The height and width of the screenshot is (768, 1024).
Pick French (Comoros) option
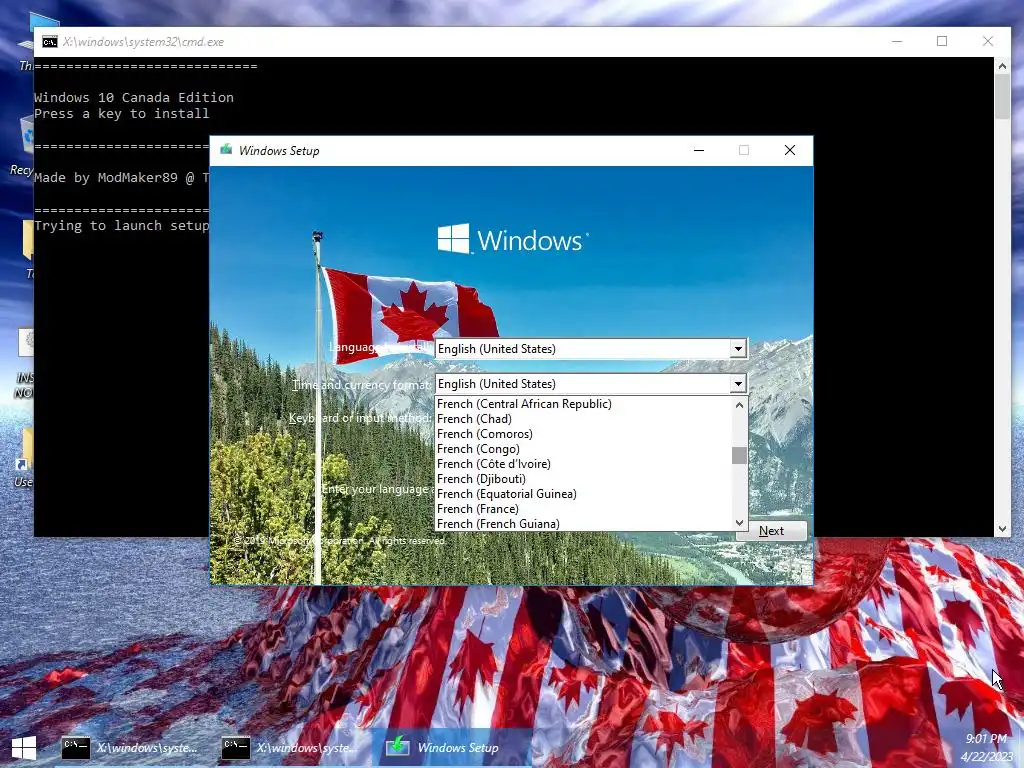tap(584, 434)
